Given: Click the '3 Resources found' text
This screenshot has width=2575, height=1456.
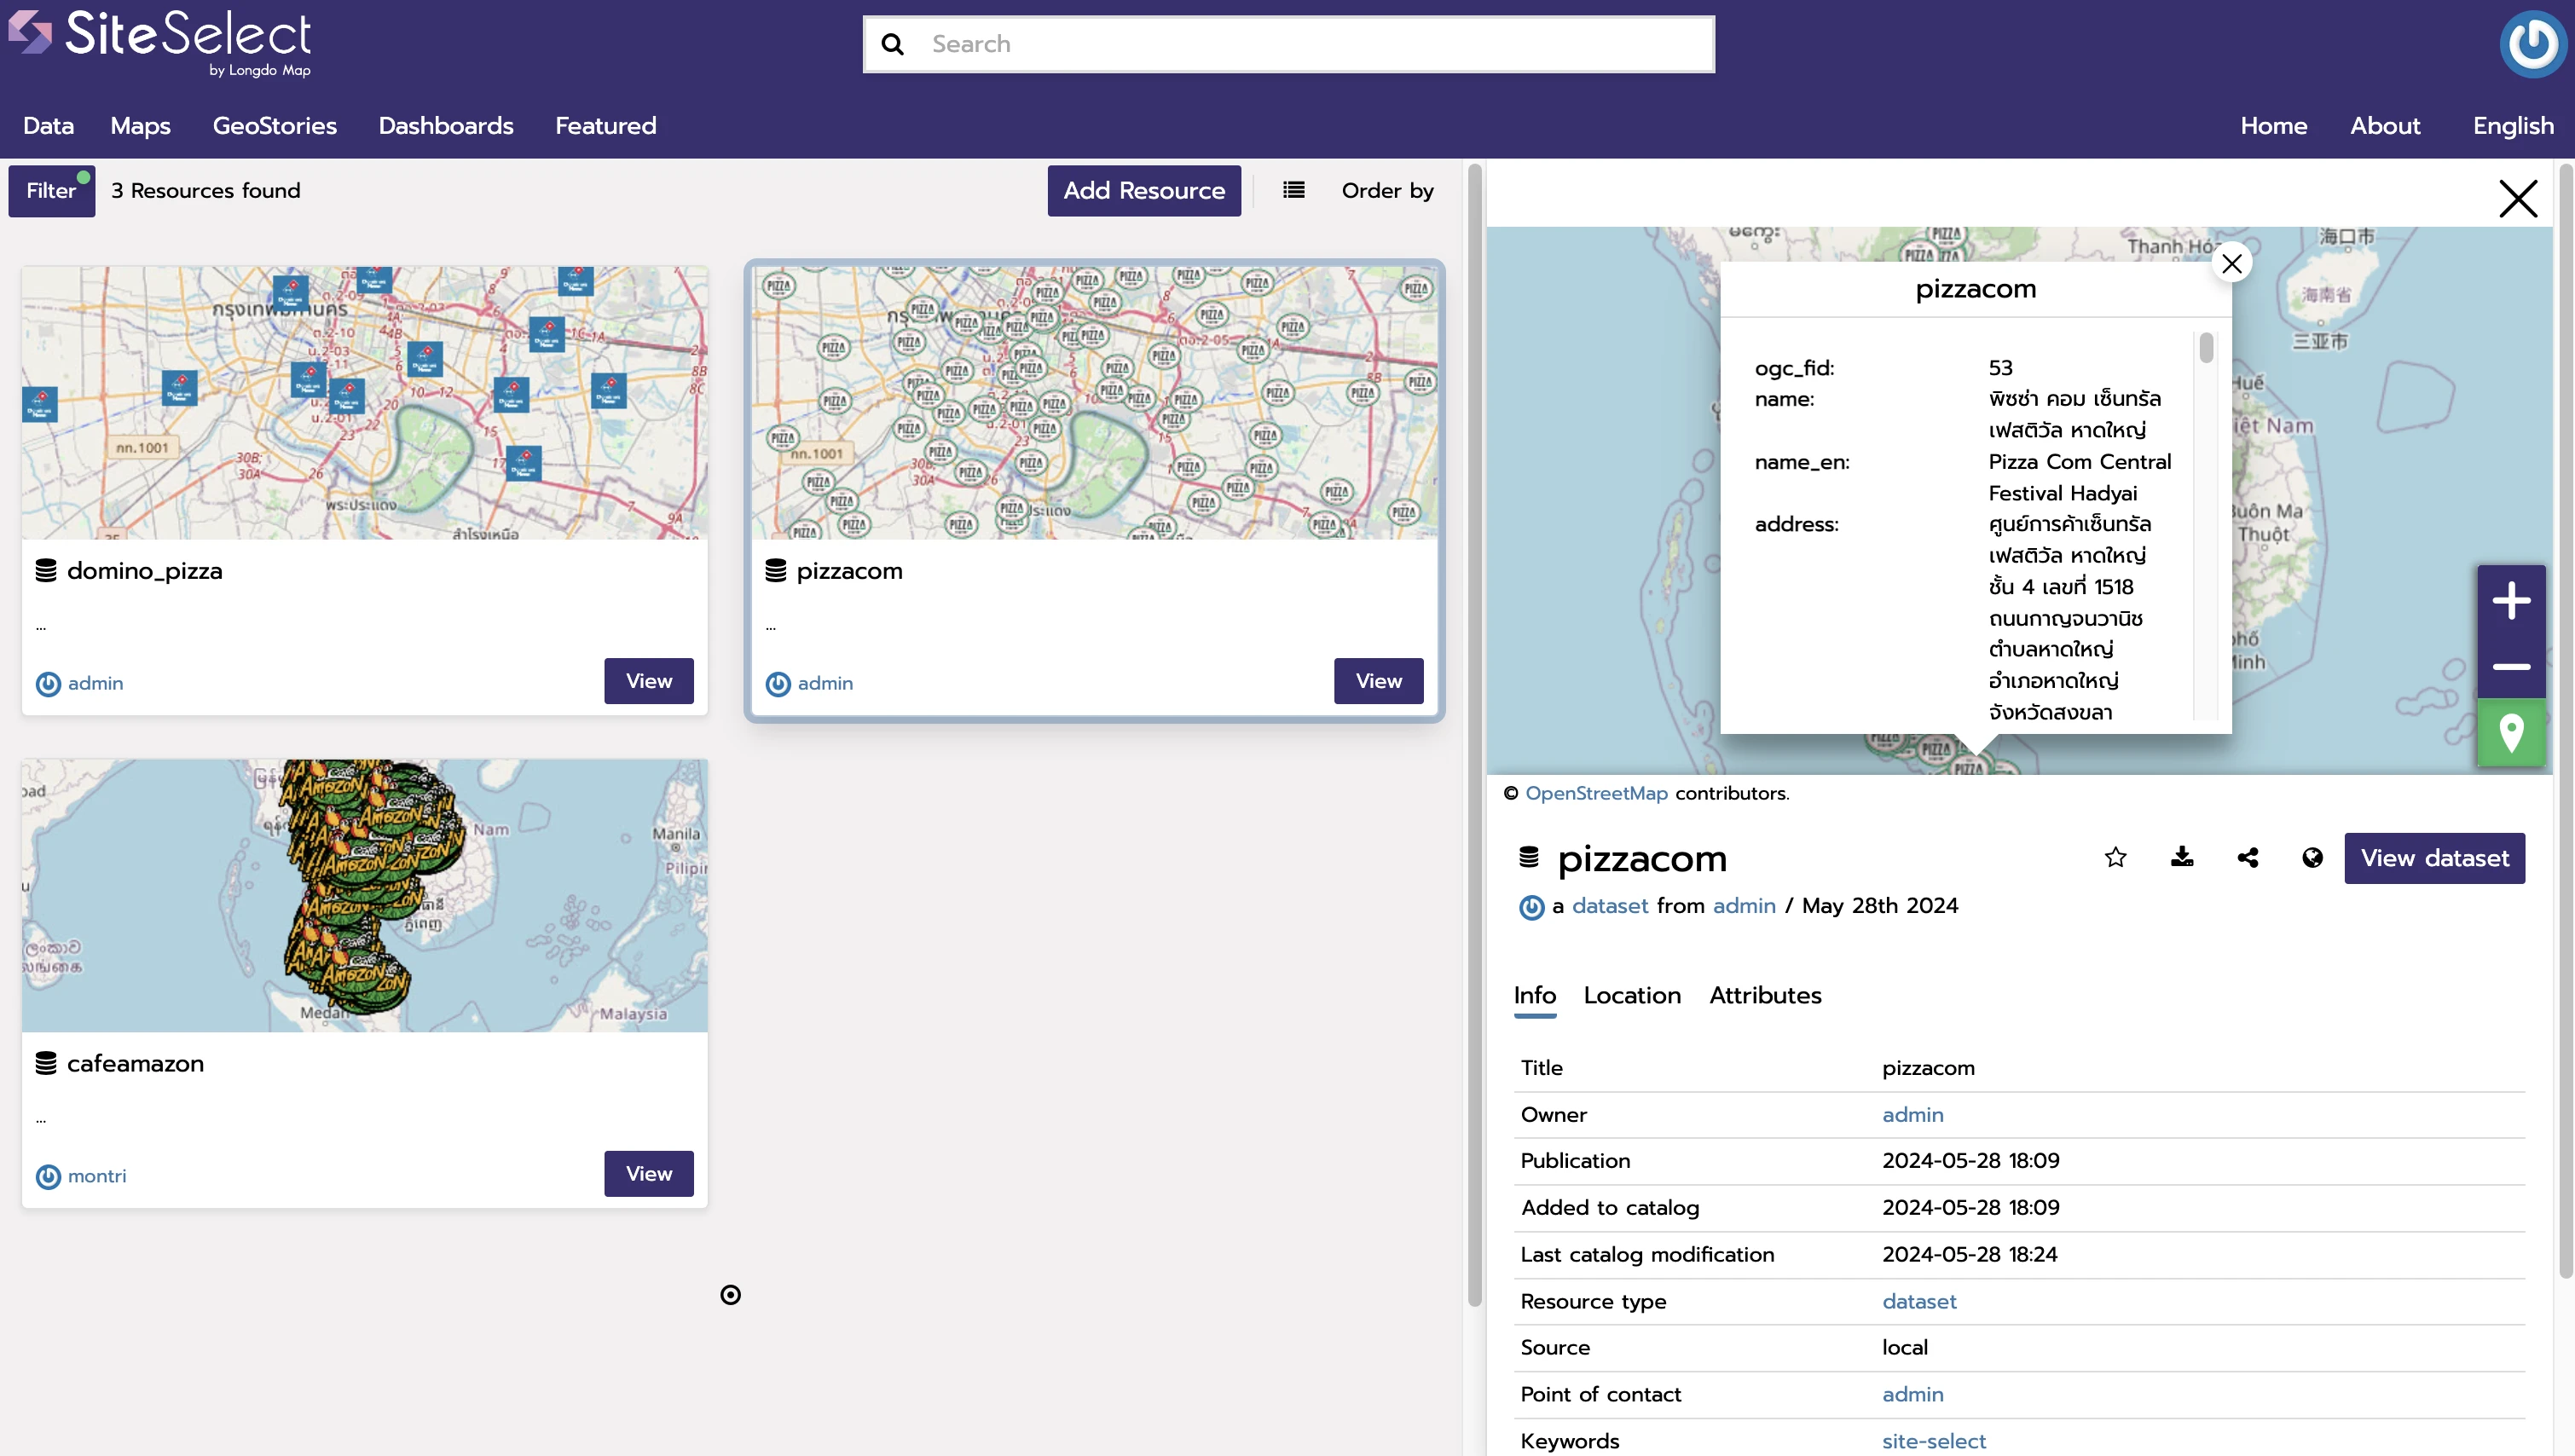Looking at the screenshot, I should (x=205, y=190).
